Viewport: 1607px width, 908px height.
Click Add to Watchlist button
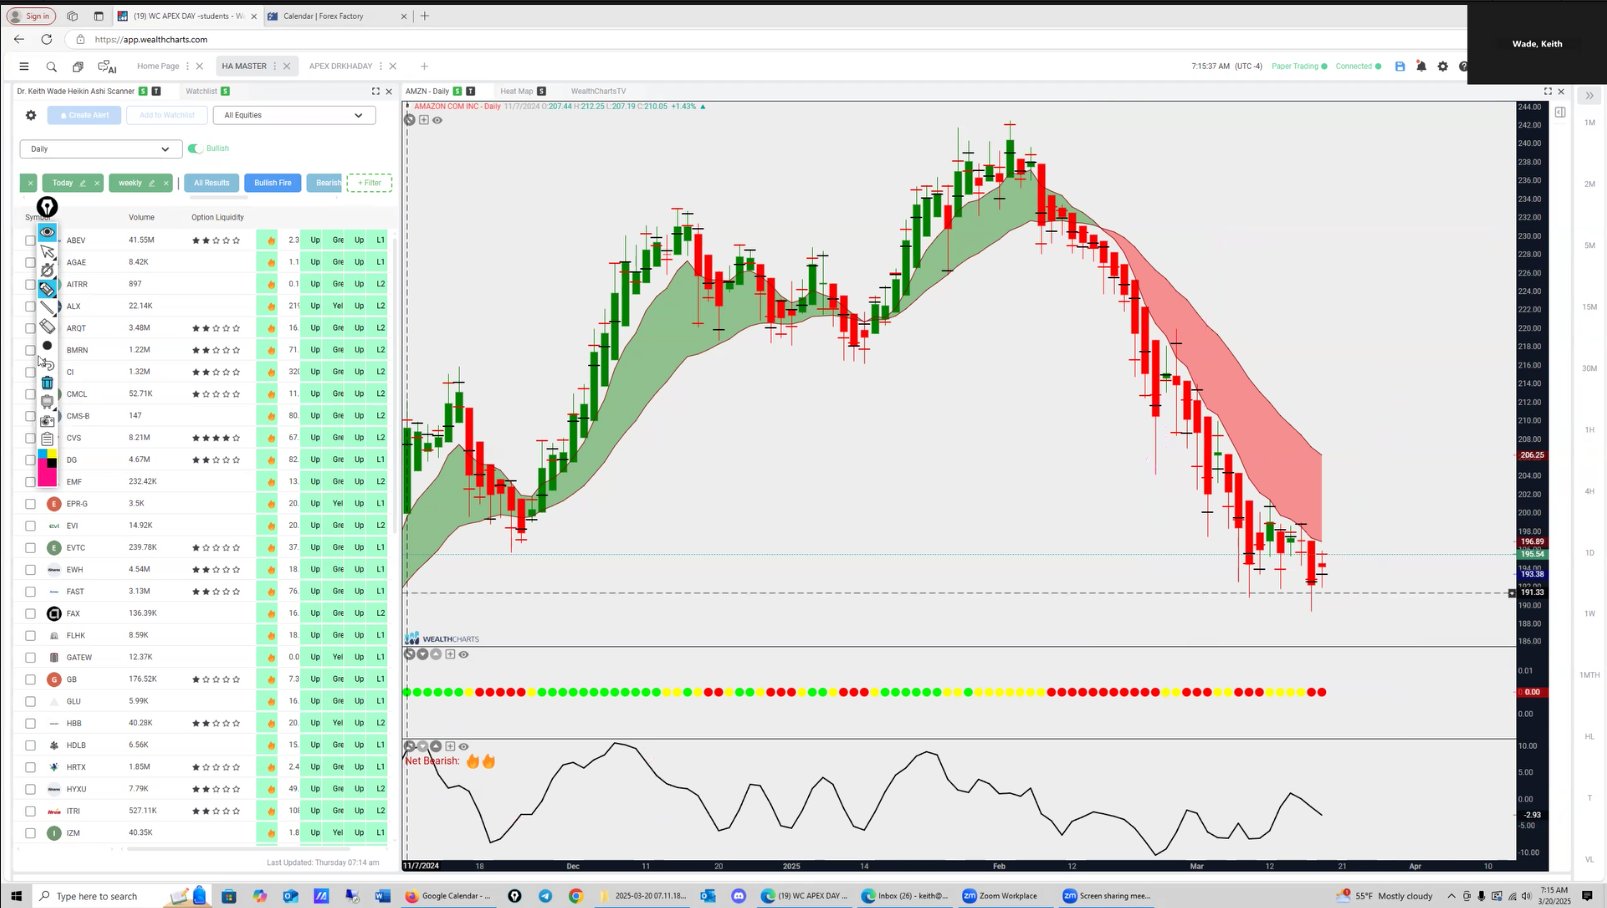(x=167, y=115)
